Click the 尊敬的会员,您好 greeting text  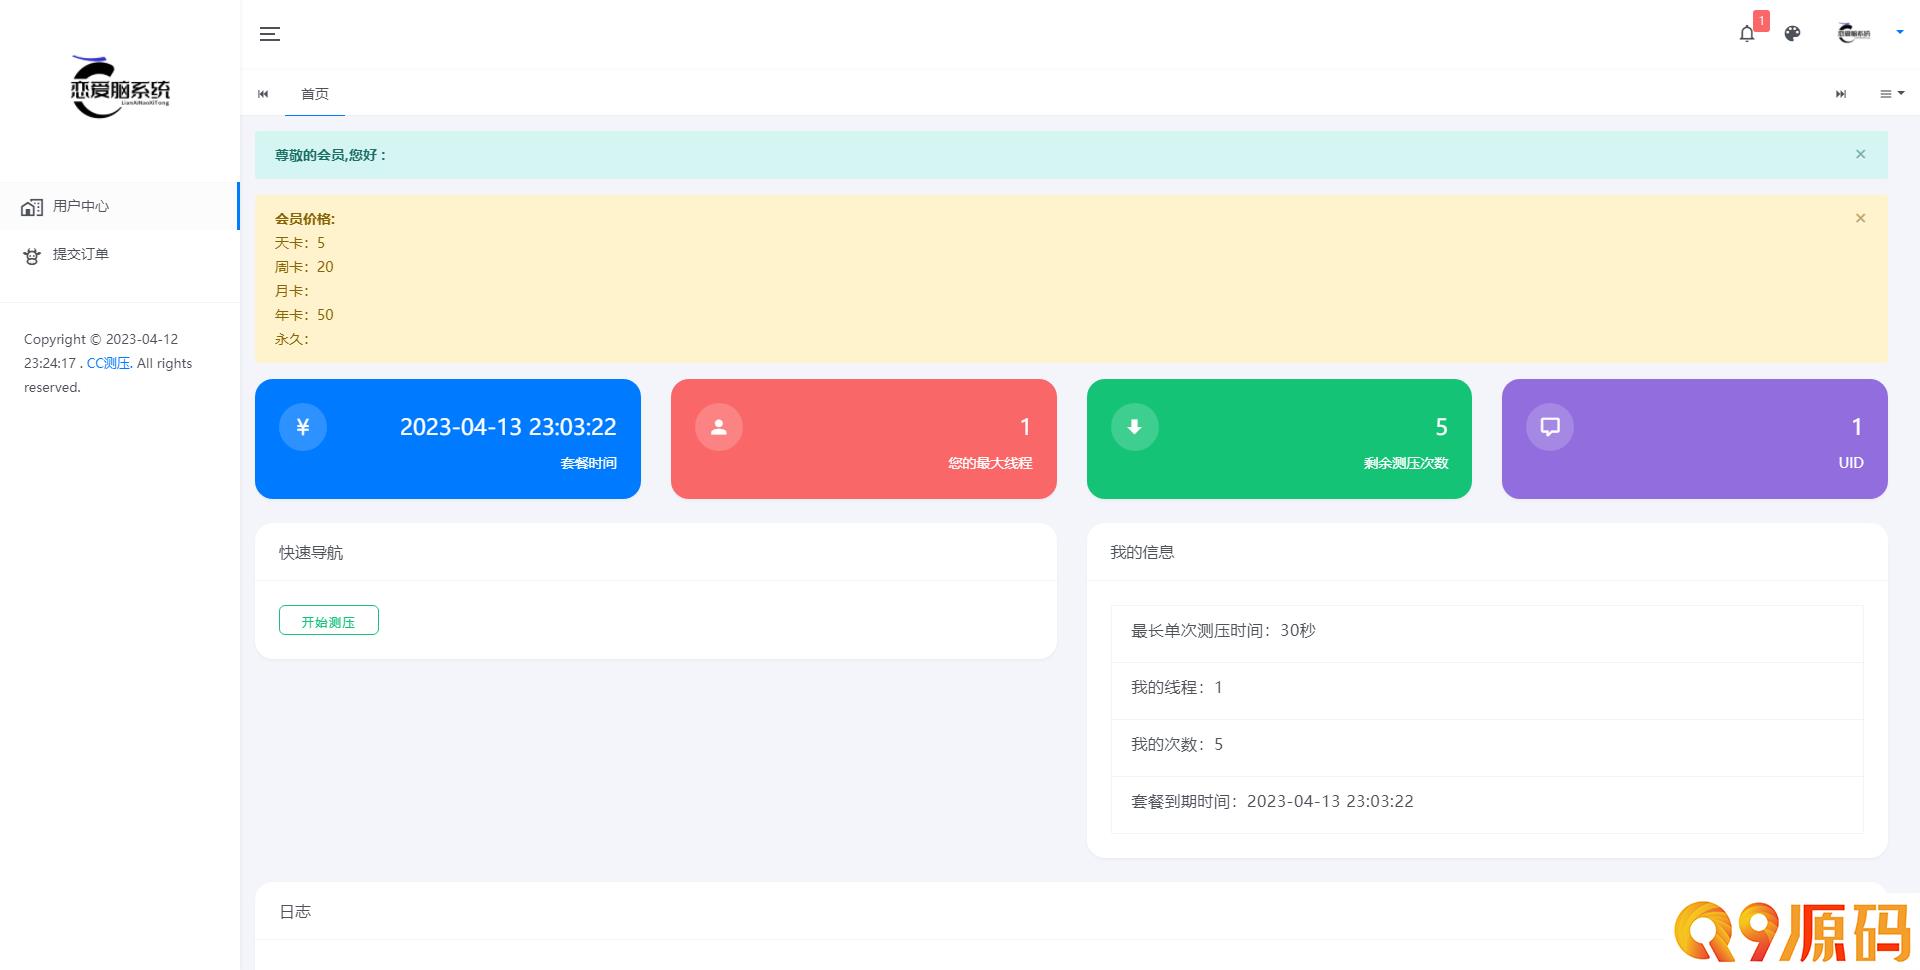point(330,155)
